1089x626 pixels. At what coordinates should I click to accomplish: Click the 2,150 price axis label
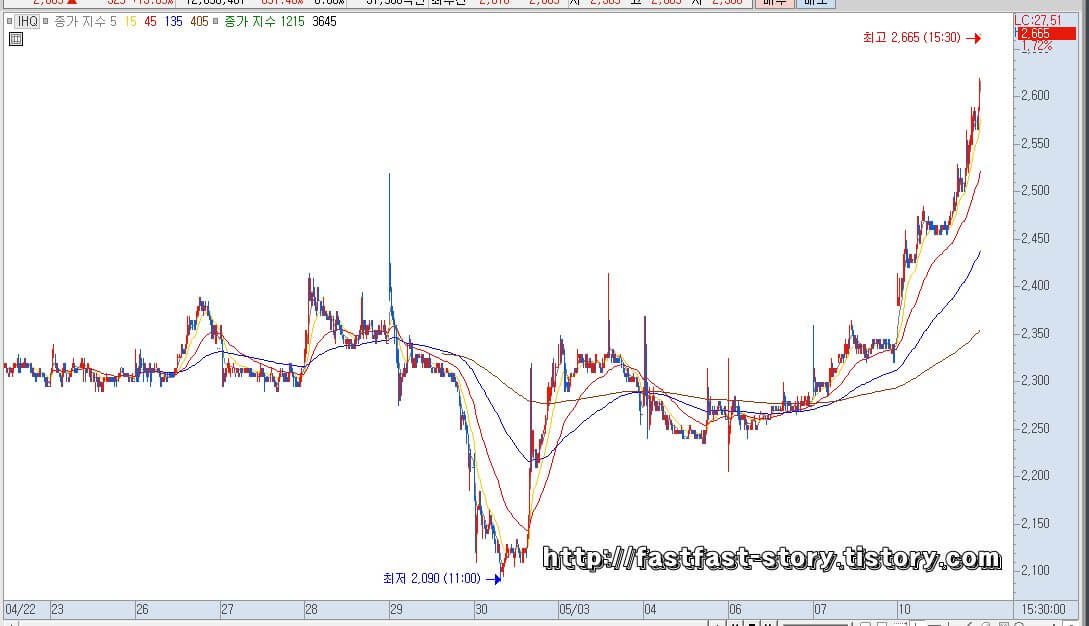[1035, 523]
